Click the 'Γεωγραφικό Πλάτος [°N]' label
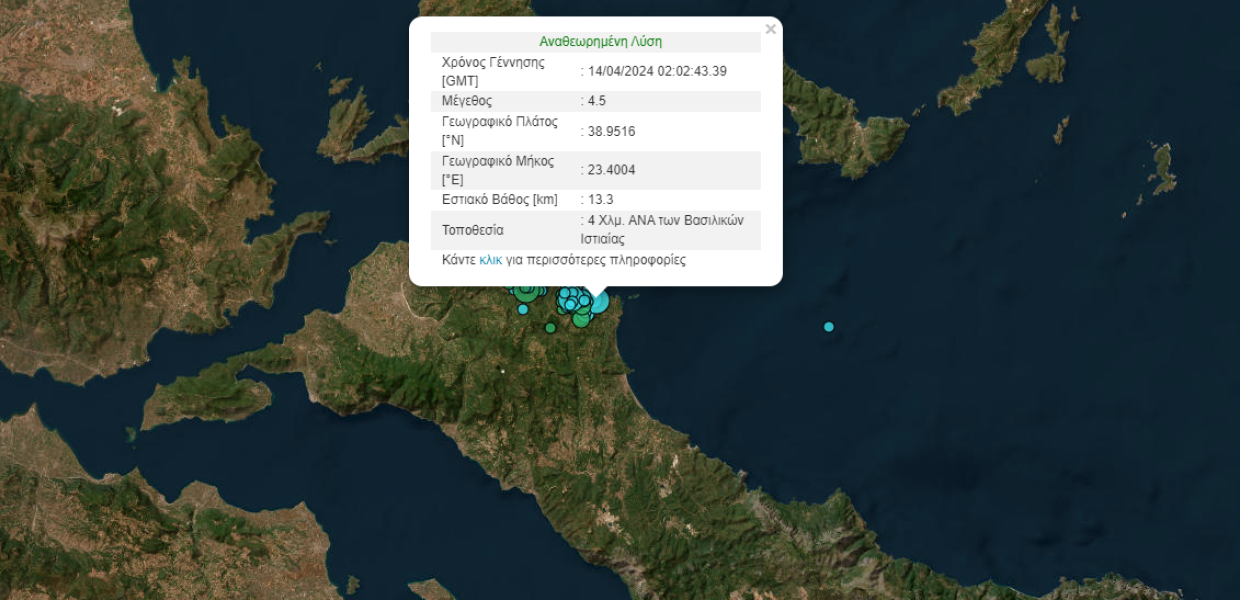Image resolution: width=1240 pixels, height=600 pixels. 499,131
